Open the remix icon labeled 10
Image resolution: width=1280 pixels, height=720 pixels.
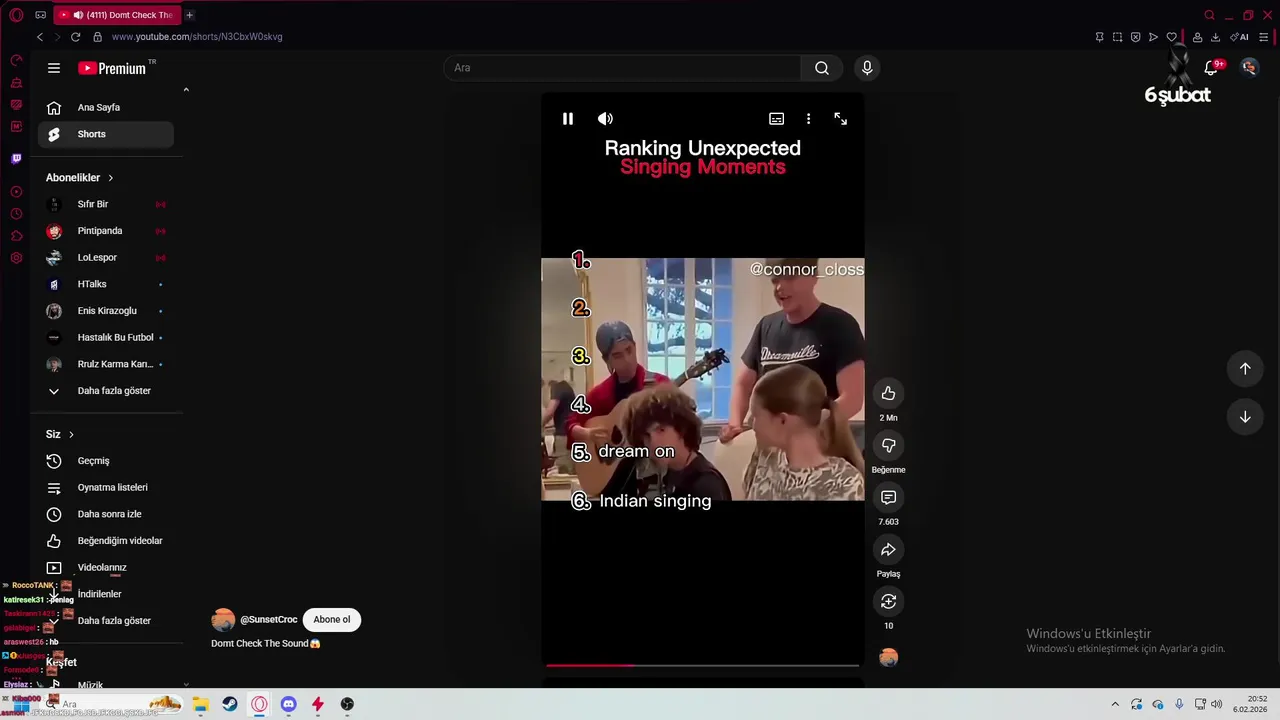pos(888,601)
